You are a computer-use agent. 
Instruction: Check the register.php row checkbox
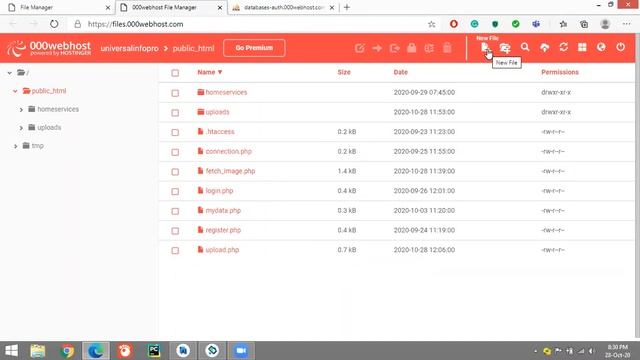point(175,231)
